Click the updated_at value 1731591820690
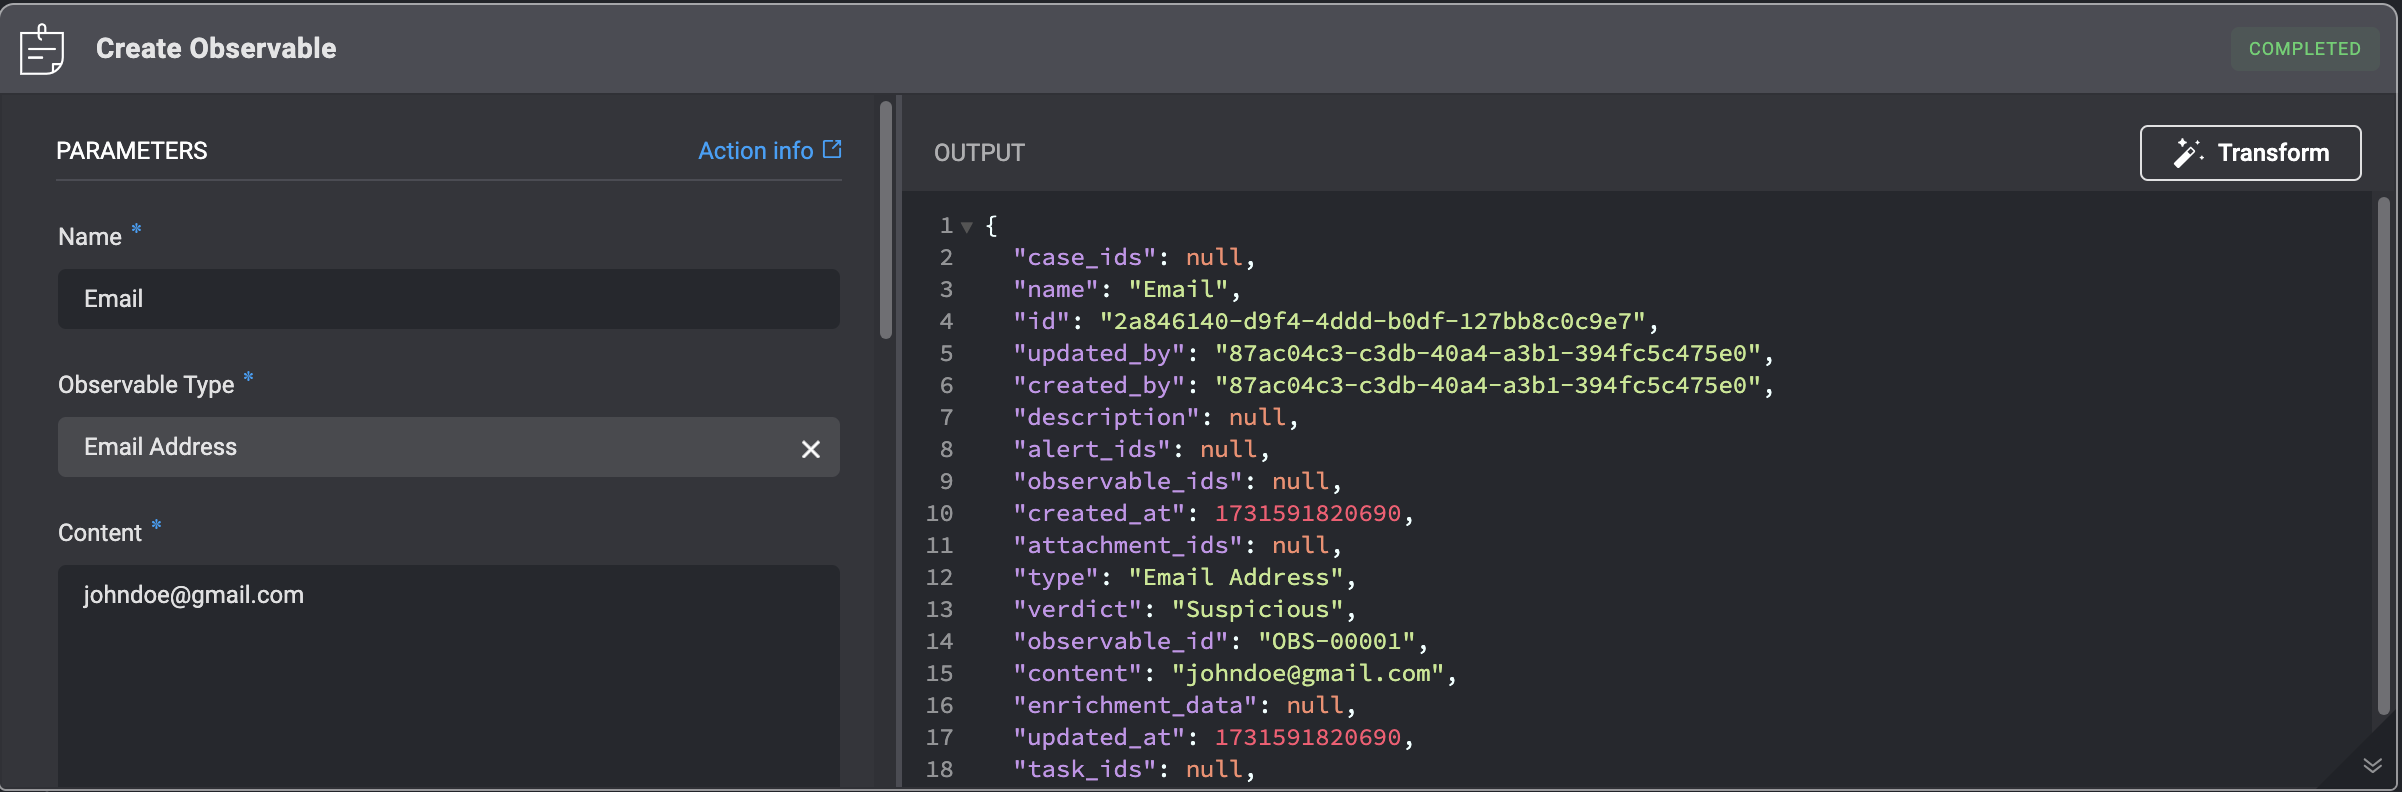The width and height of the screenshot is (2402, 792). pyautogui.click(x=1308, y=737)
